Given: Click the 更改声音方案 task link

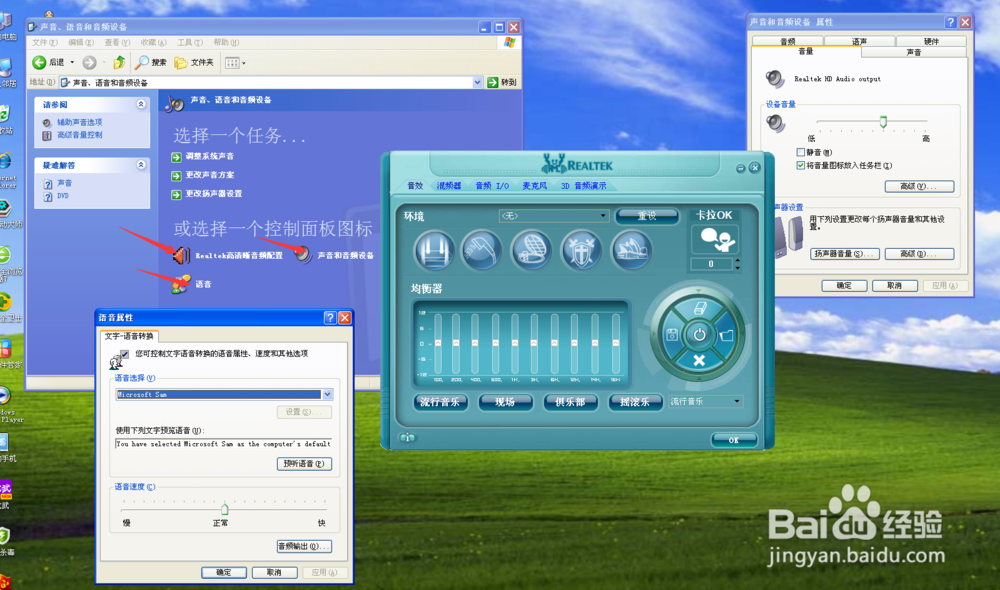Looking at the screenshot, I should pyautogui.click(x=202, y=175).
